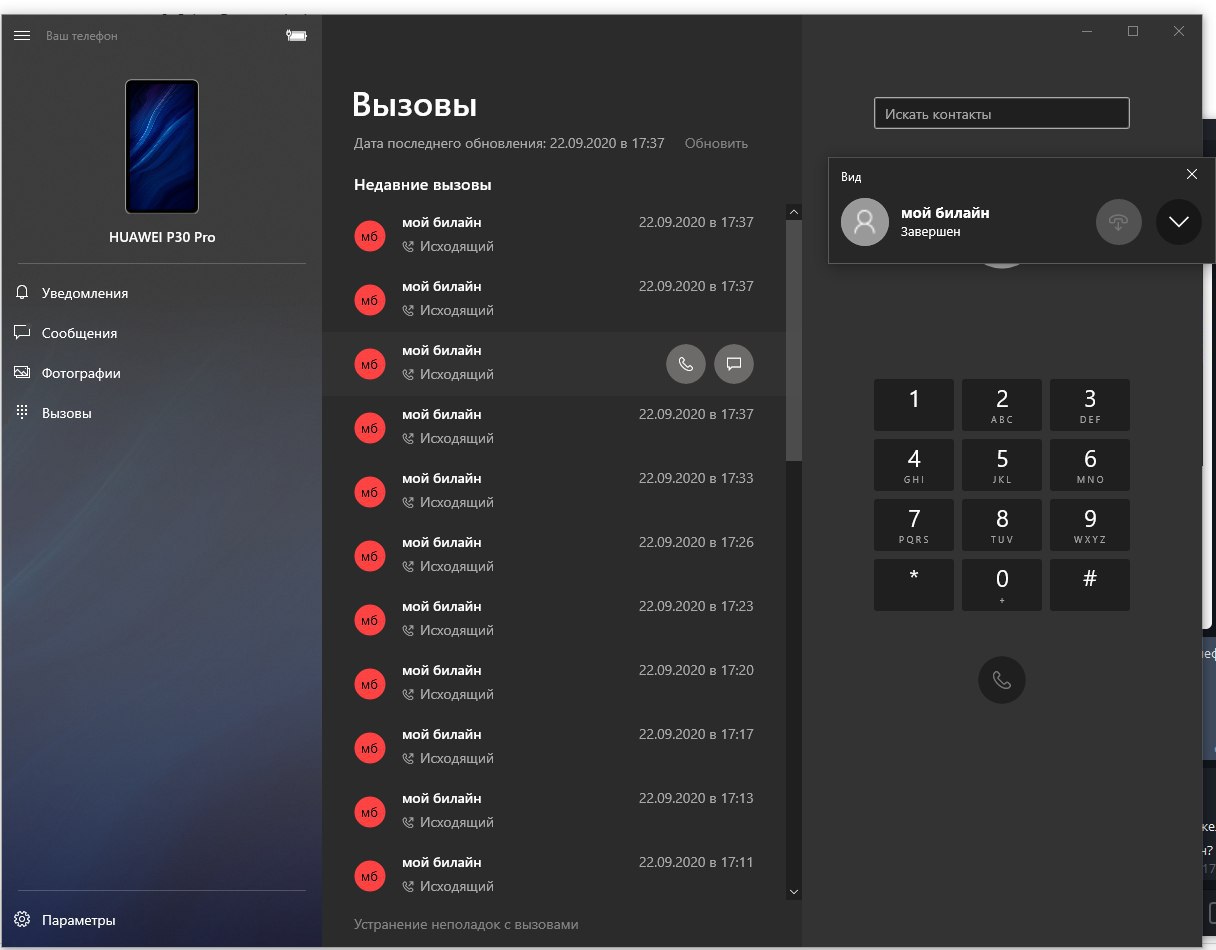Call back from the highlighted мой билайн row
This screenshot has height=950, width=1216.
pos(686,364)
